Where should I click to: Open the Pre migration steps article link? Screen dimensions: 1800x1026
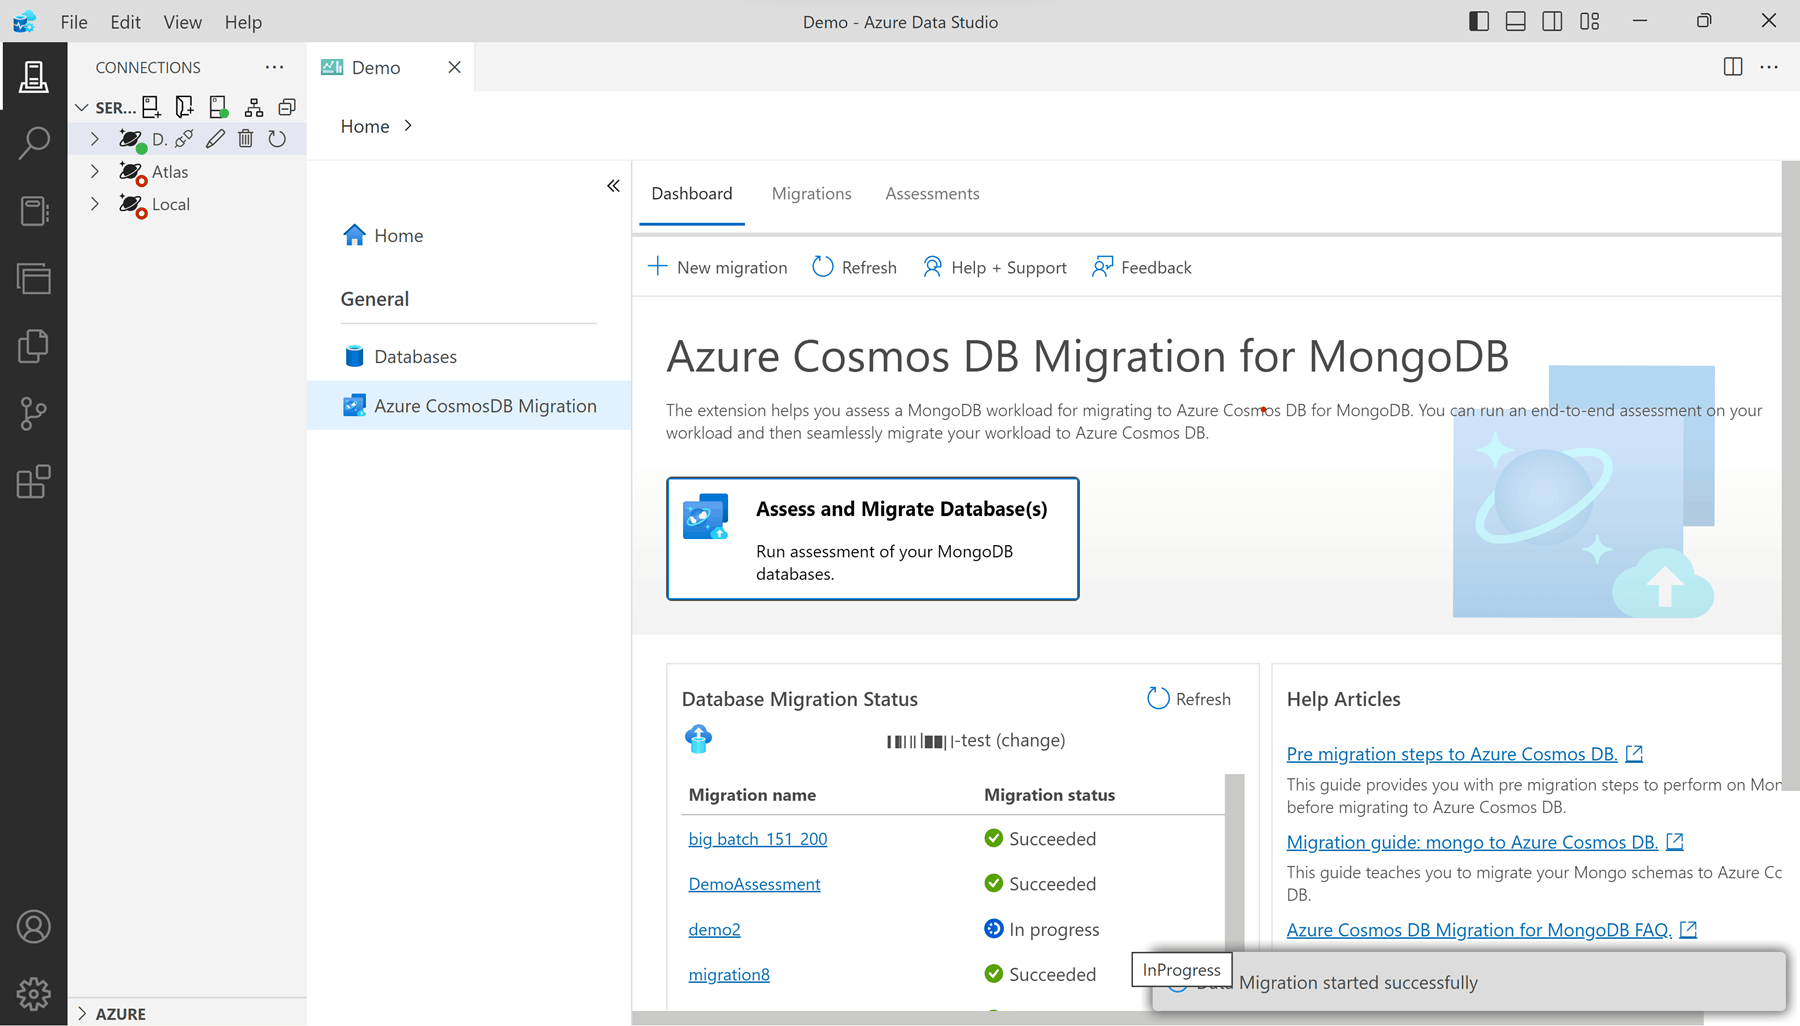1450,753
